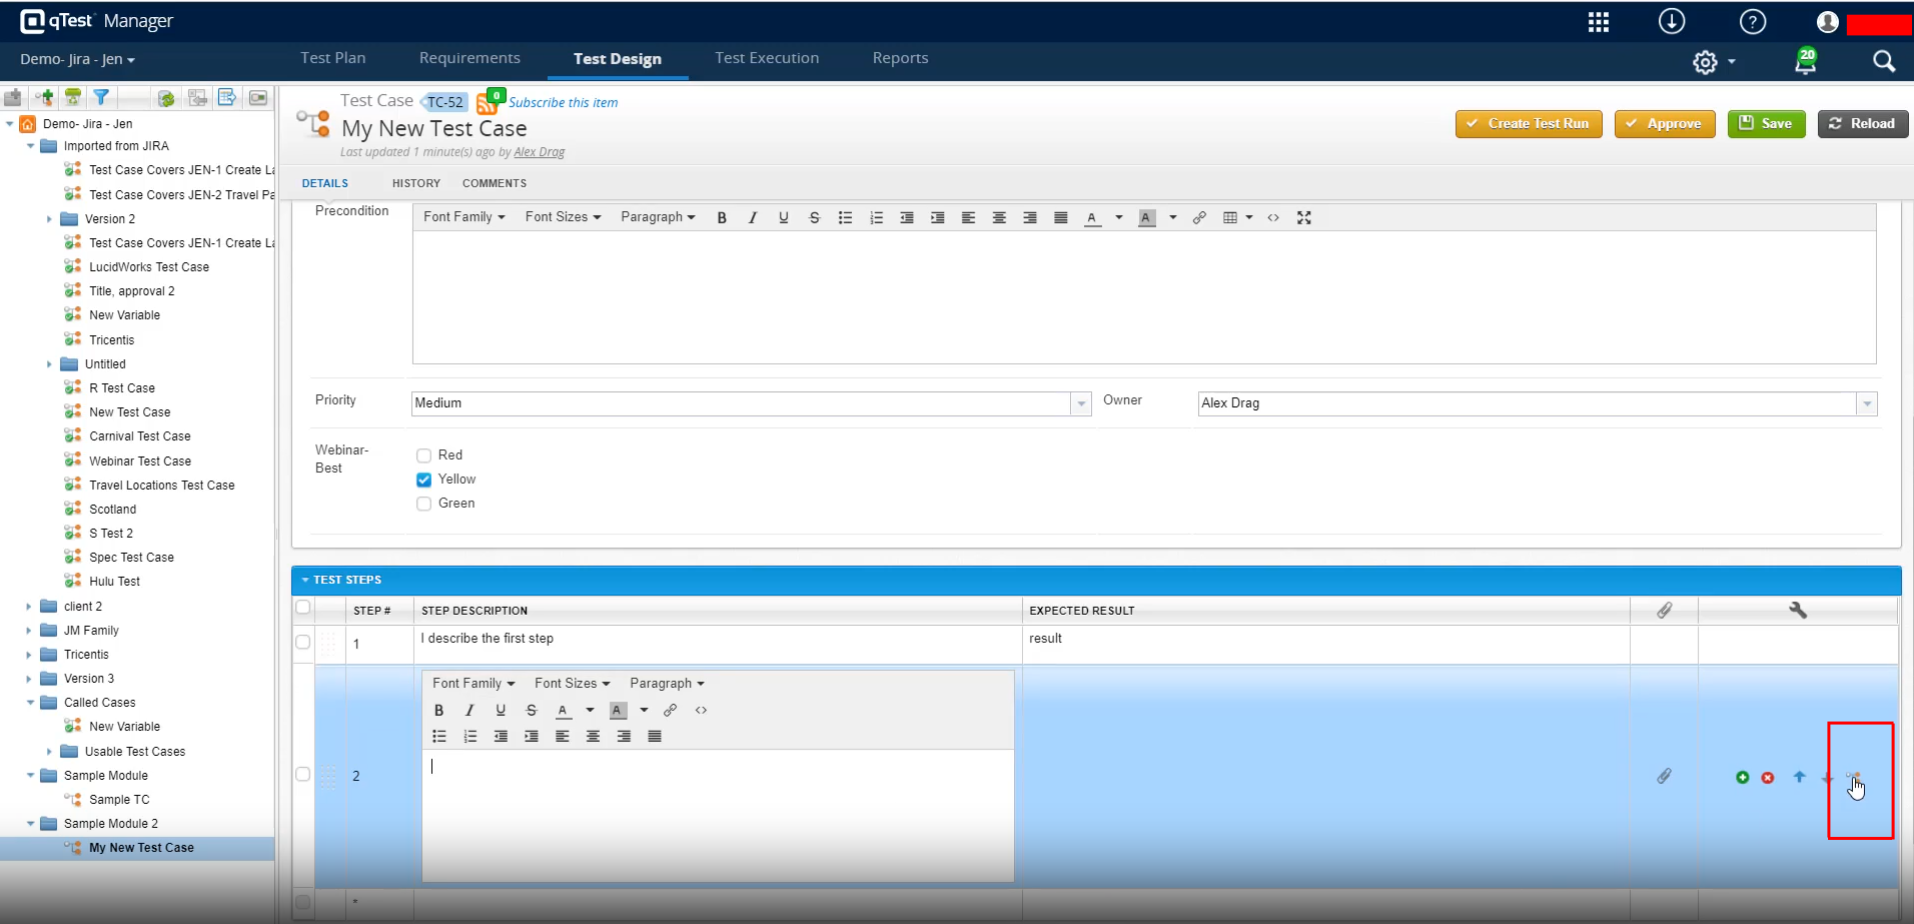Click the green add step icon in row 2
1914x924 pixels.
(1742, 777)
